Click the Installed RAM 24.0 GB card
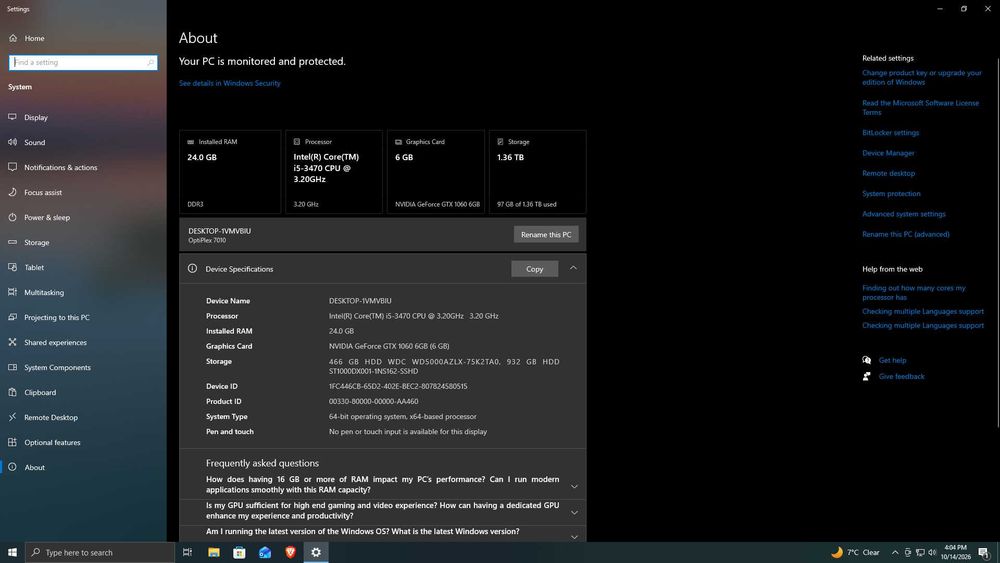Viewport: 1000px width, 563px height. pos(230,172)
